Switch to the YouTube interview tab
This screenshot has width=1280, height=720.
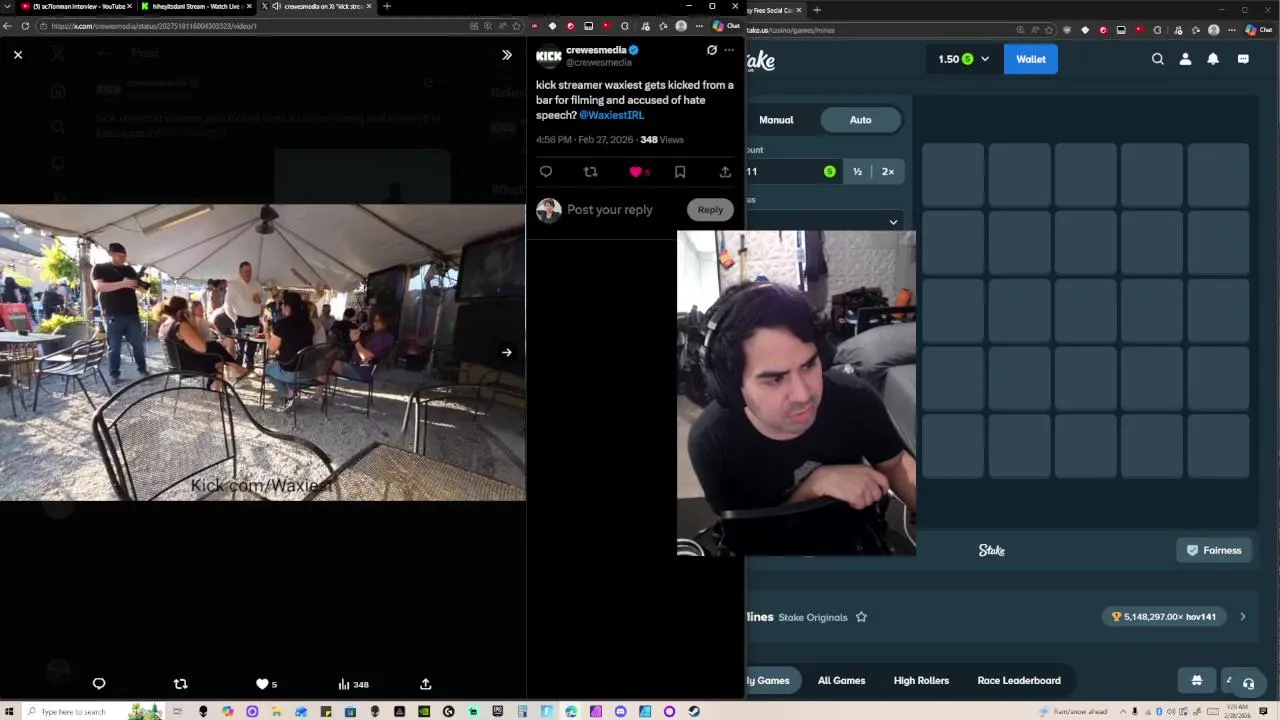tap(74, 6)
